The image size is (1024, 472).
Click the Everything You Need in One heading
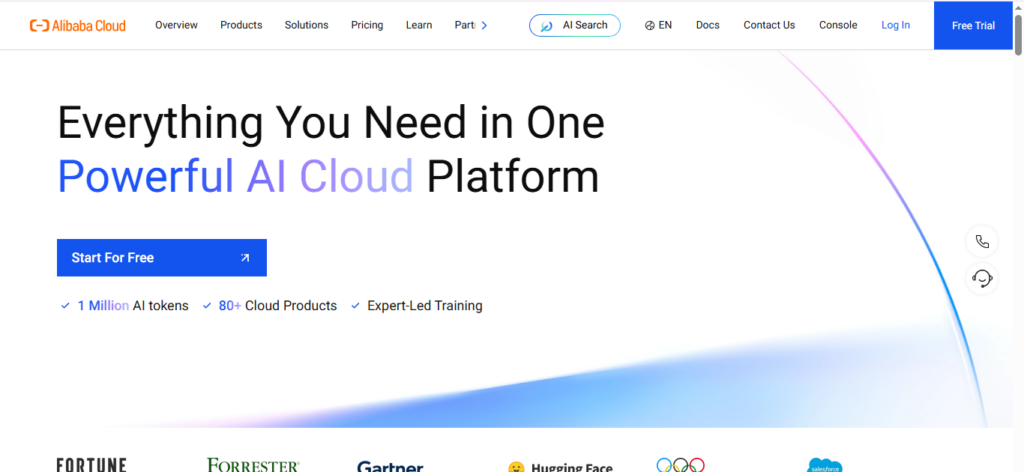click(331, 122)
